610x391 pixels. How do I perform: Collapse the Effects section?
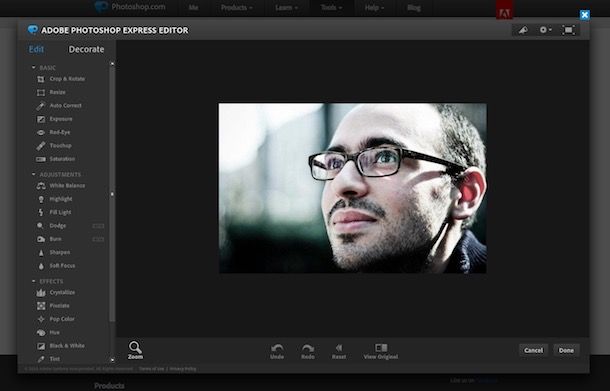(x=33, y=281)
